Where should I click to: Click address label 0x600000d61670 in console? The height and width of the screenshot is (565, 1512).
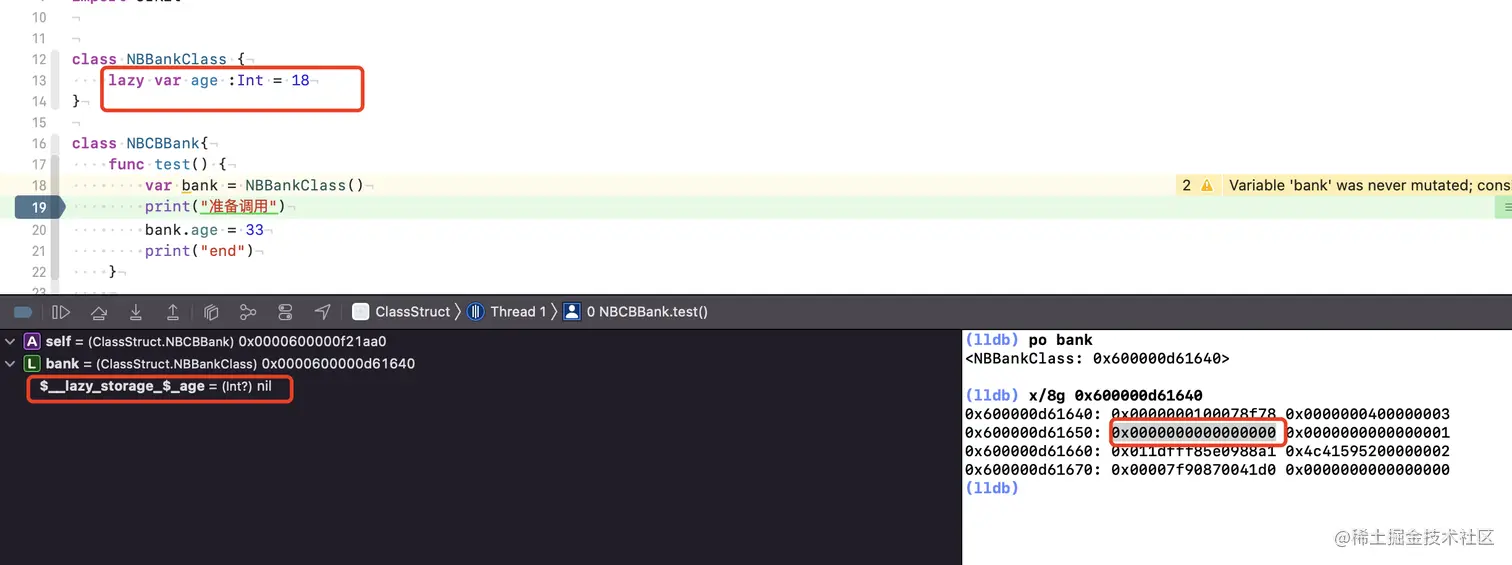(x=1034, y=469)
